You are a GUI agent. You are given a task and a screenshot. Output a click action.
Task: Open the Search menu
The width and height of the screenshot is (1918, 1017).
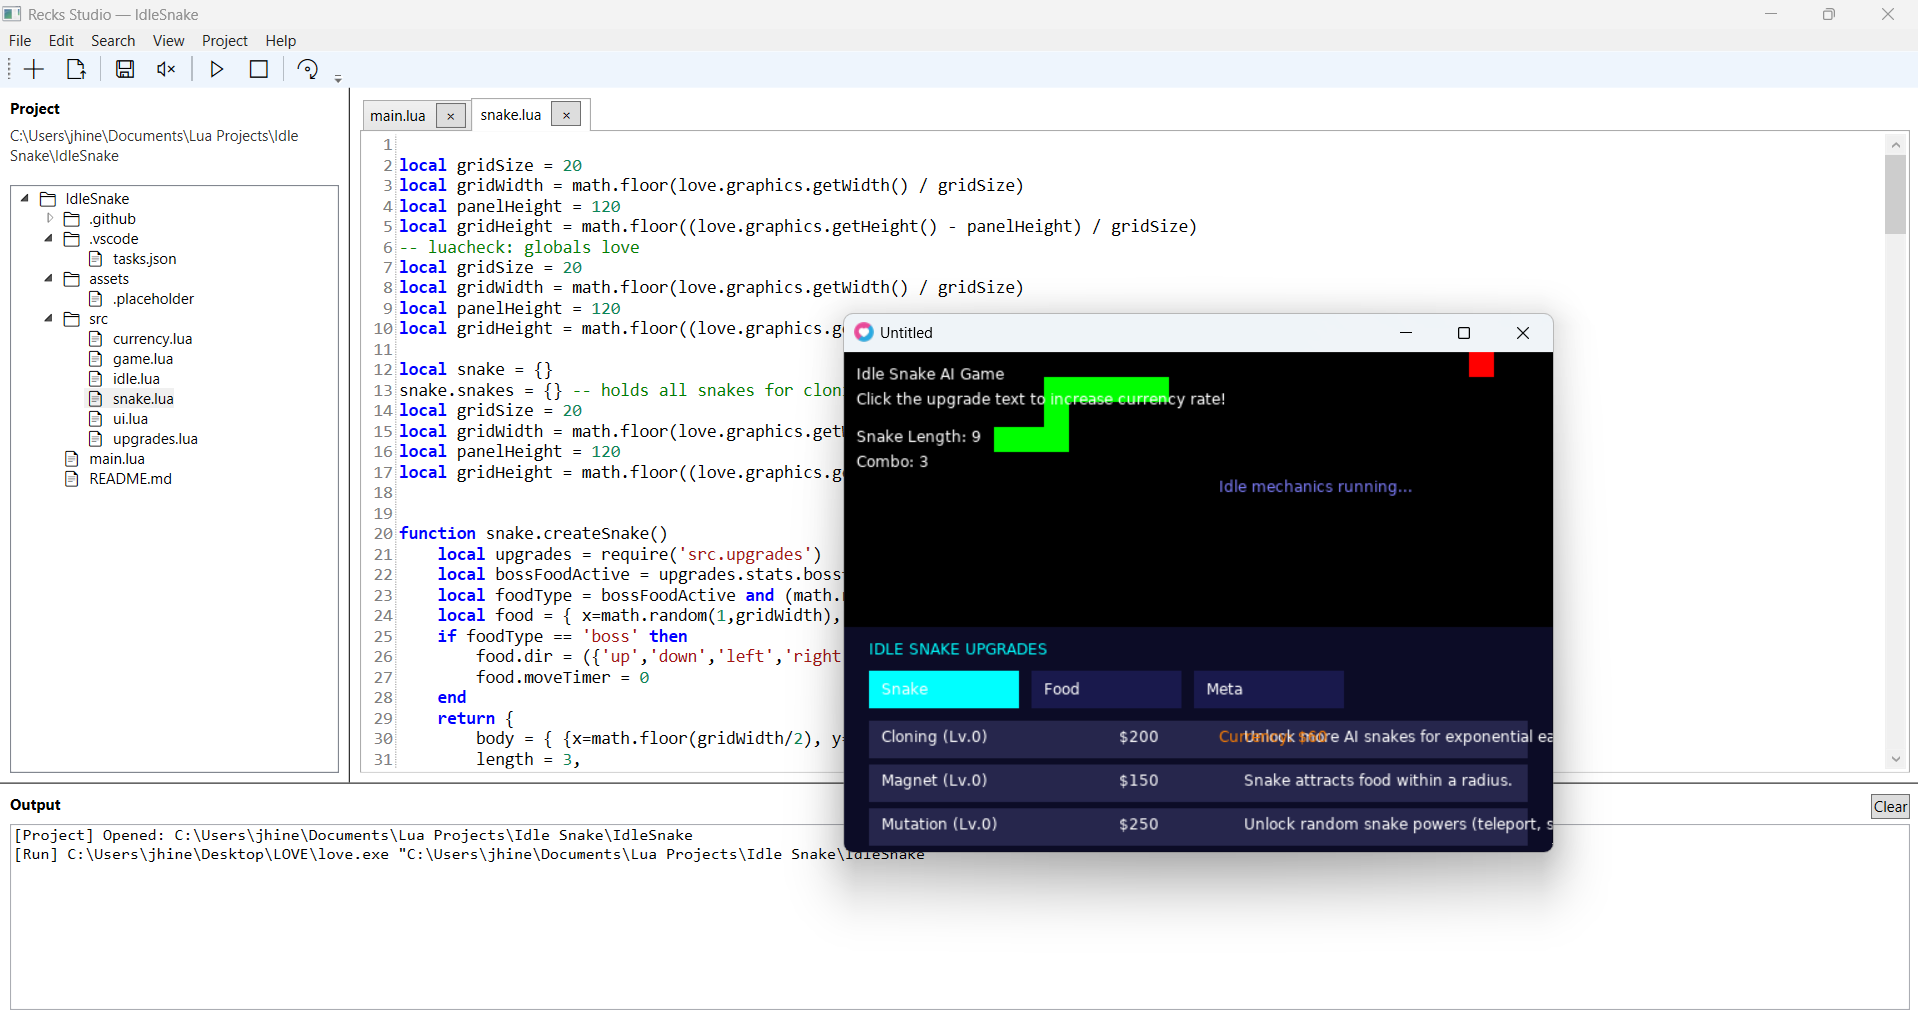[x=113, y=41]
